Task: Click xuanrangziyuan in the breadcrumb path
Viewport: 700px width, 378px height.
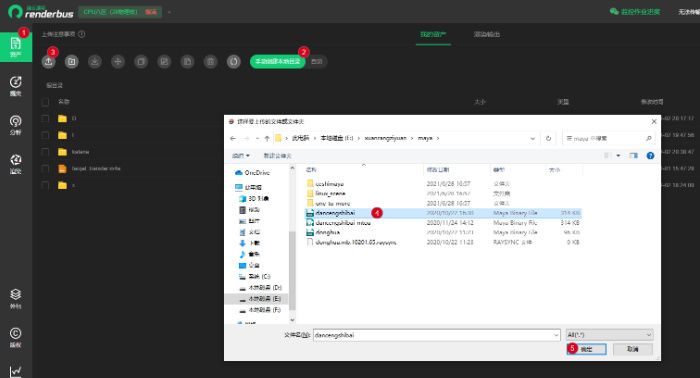Action: pos(385,138)
